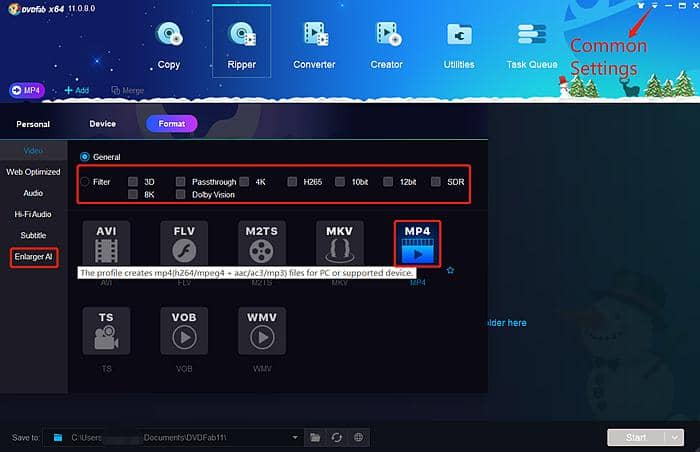Click the DVDFab logo at top left
This screenshot has width=700, height=452.
[14, 8]
